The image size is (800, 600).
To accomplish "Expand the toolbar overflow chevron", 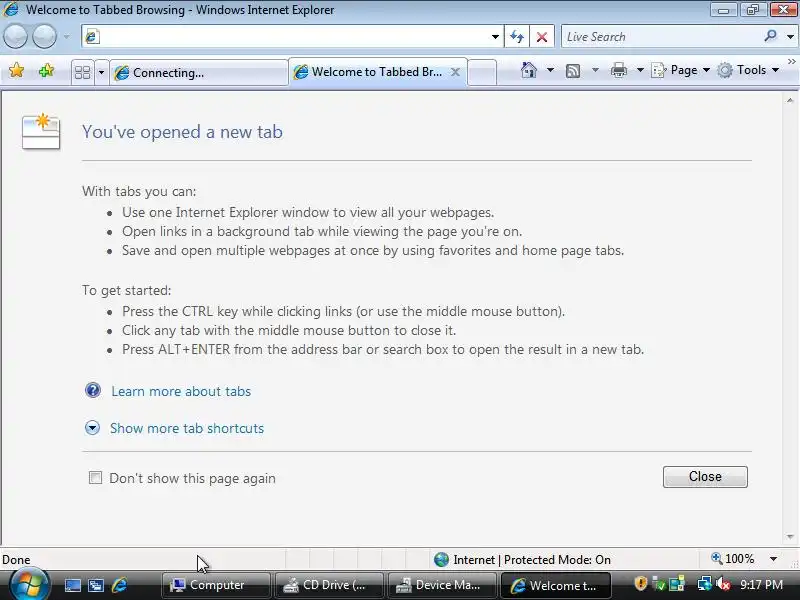I will point(792,62).
